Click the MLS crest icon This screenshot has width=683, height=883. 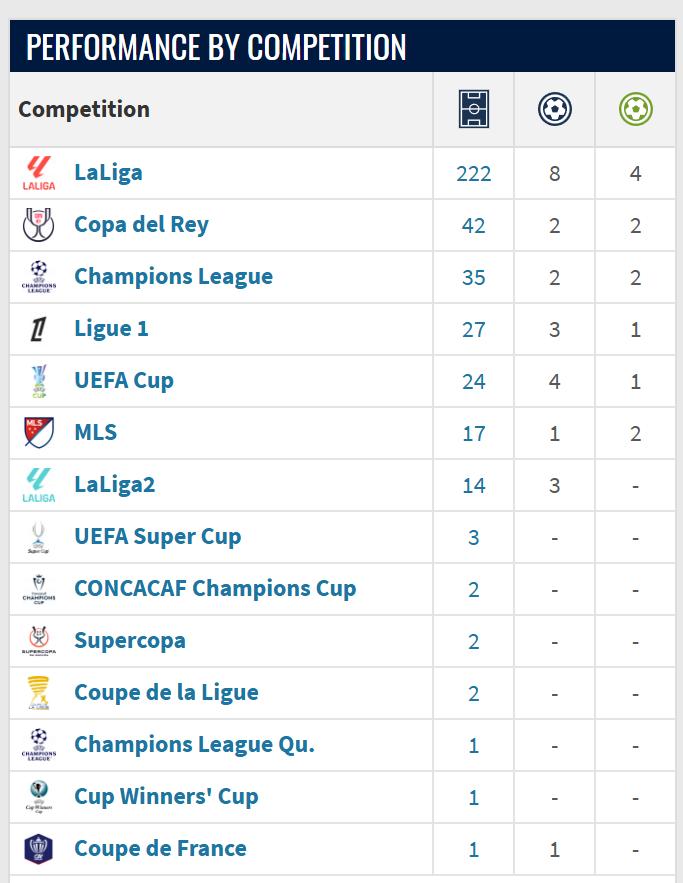[39, 433]
